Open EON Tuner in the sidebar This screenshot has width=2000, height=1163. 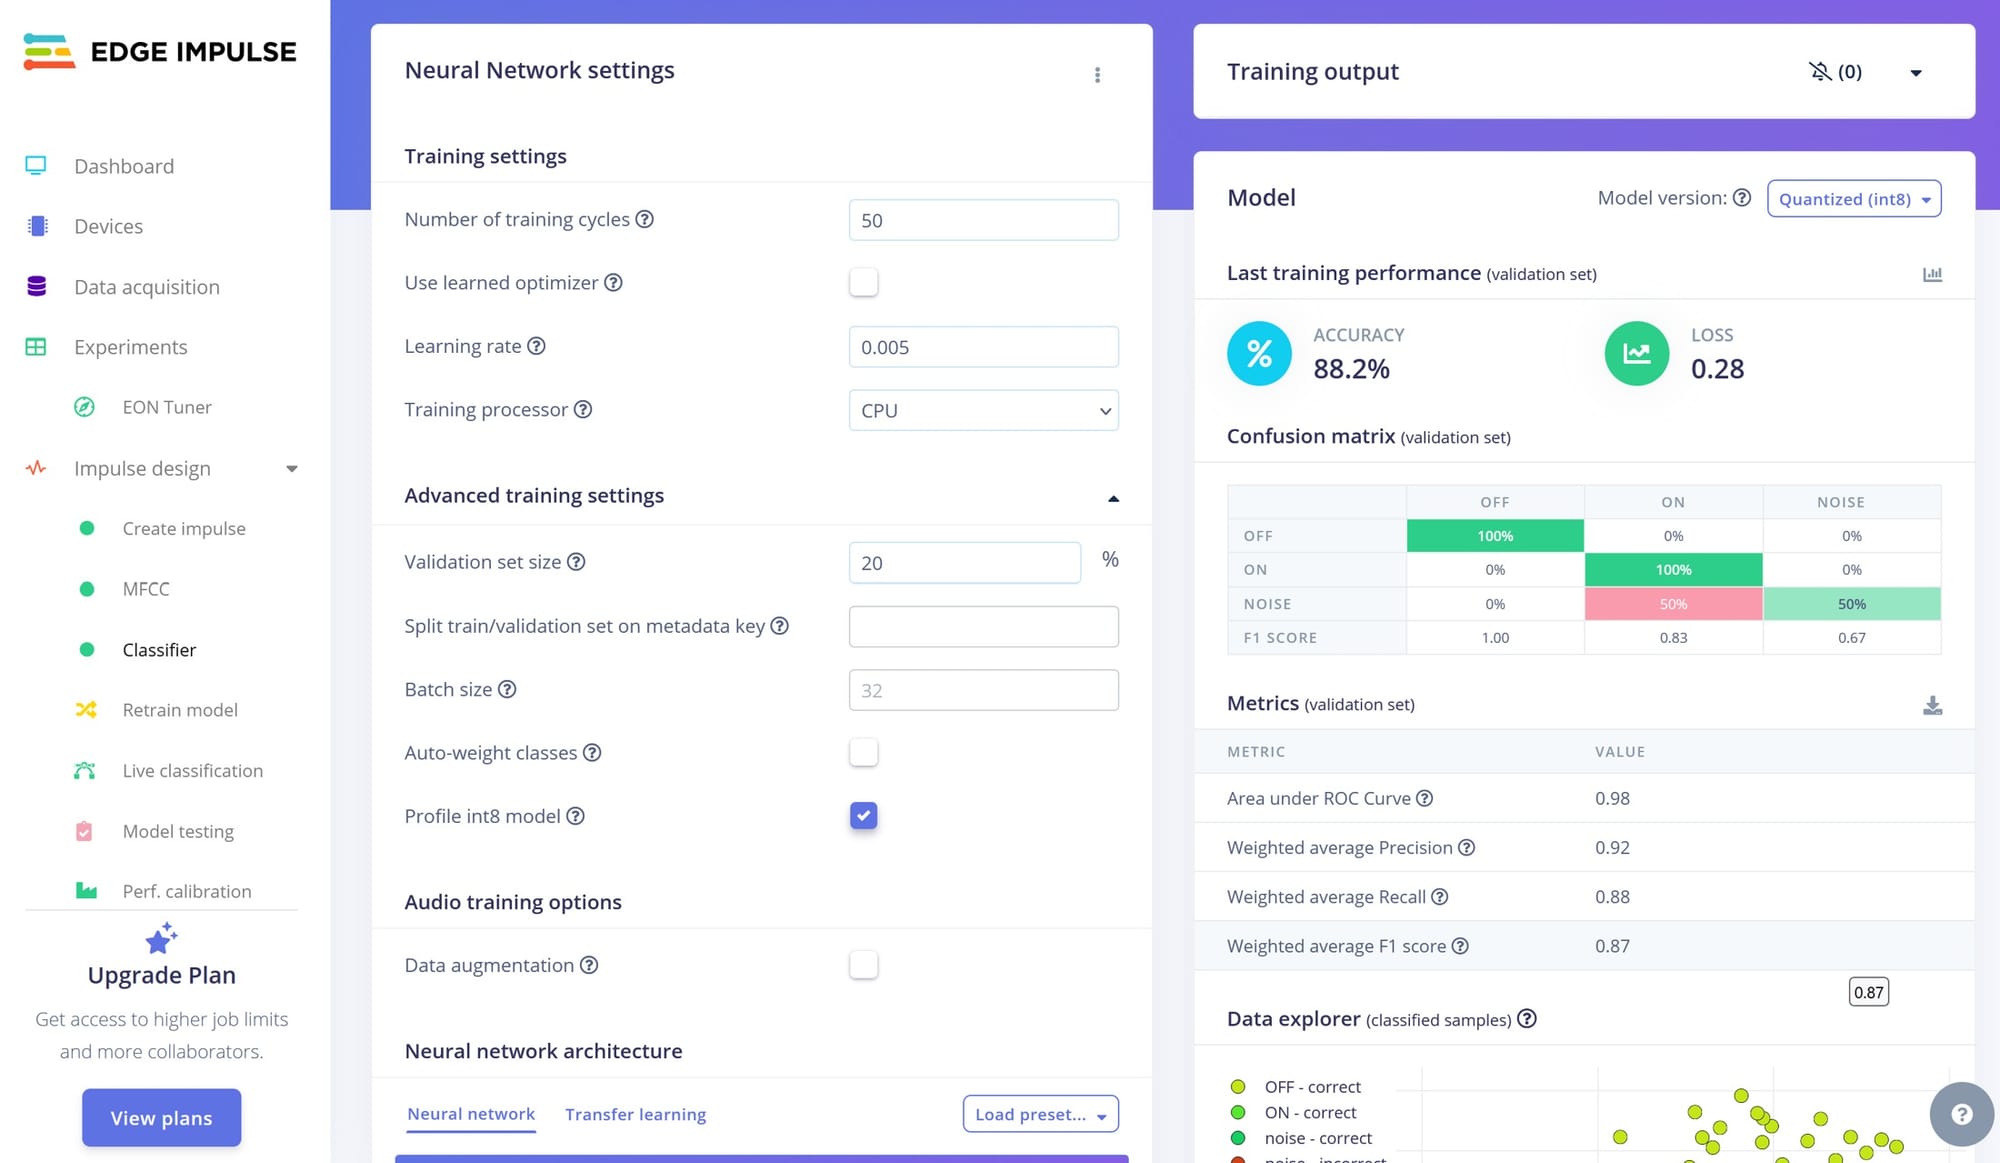[166, 407]
